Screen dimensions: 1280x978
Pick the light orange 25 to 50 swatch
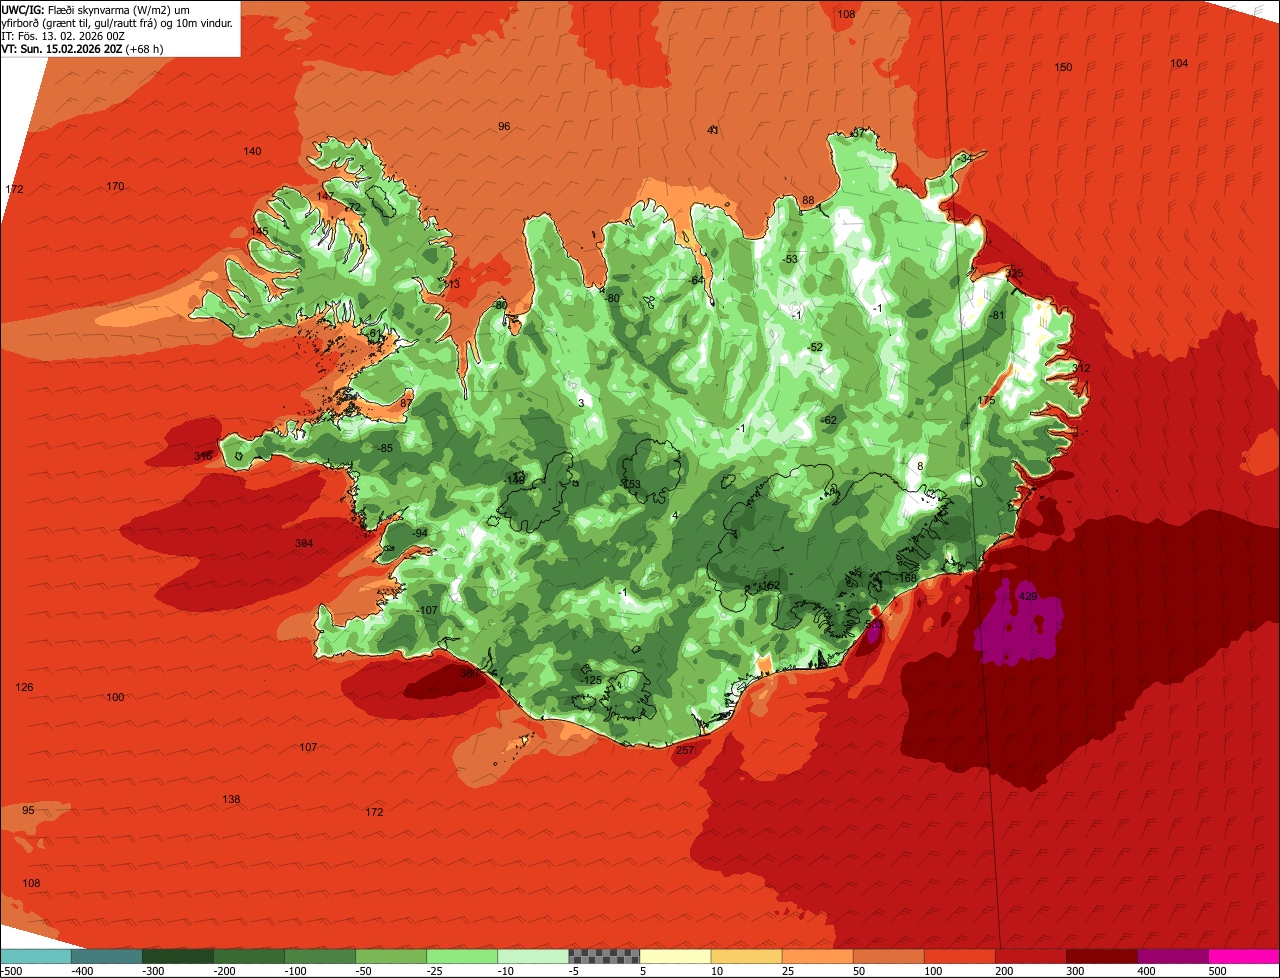pyautogui.click(x=817, y=956)
